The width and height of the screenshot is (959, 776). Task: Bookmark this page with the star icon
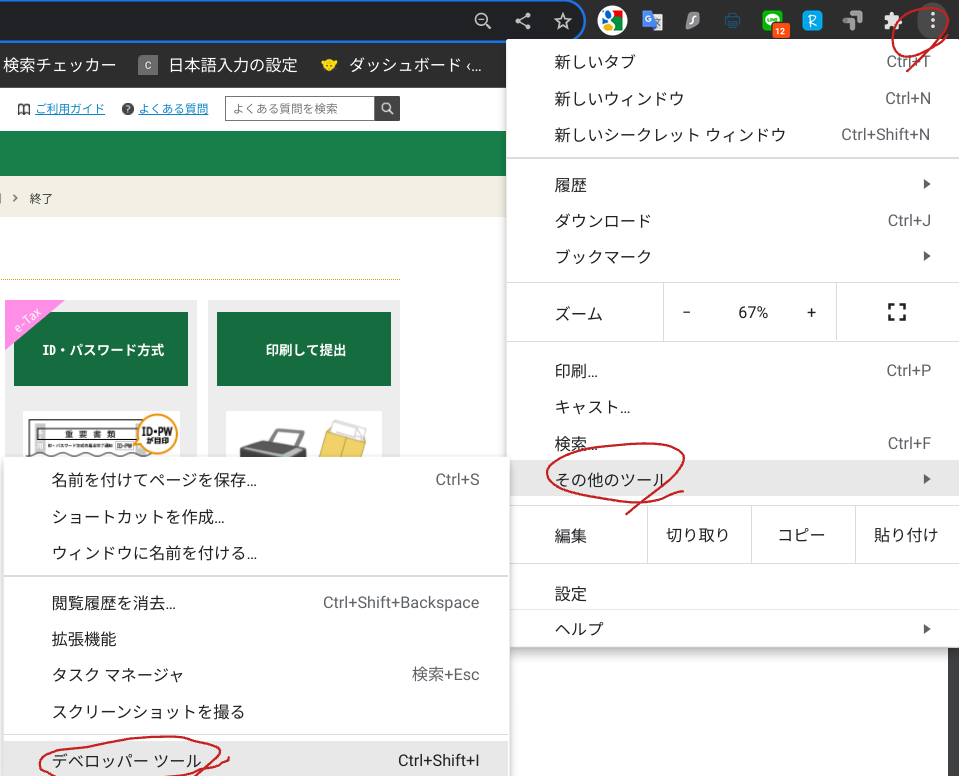coord(563,21)
